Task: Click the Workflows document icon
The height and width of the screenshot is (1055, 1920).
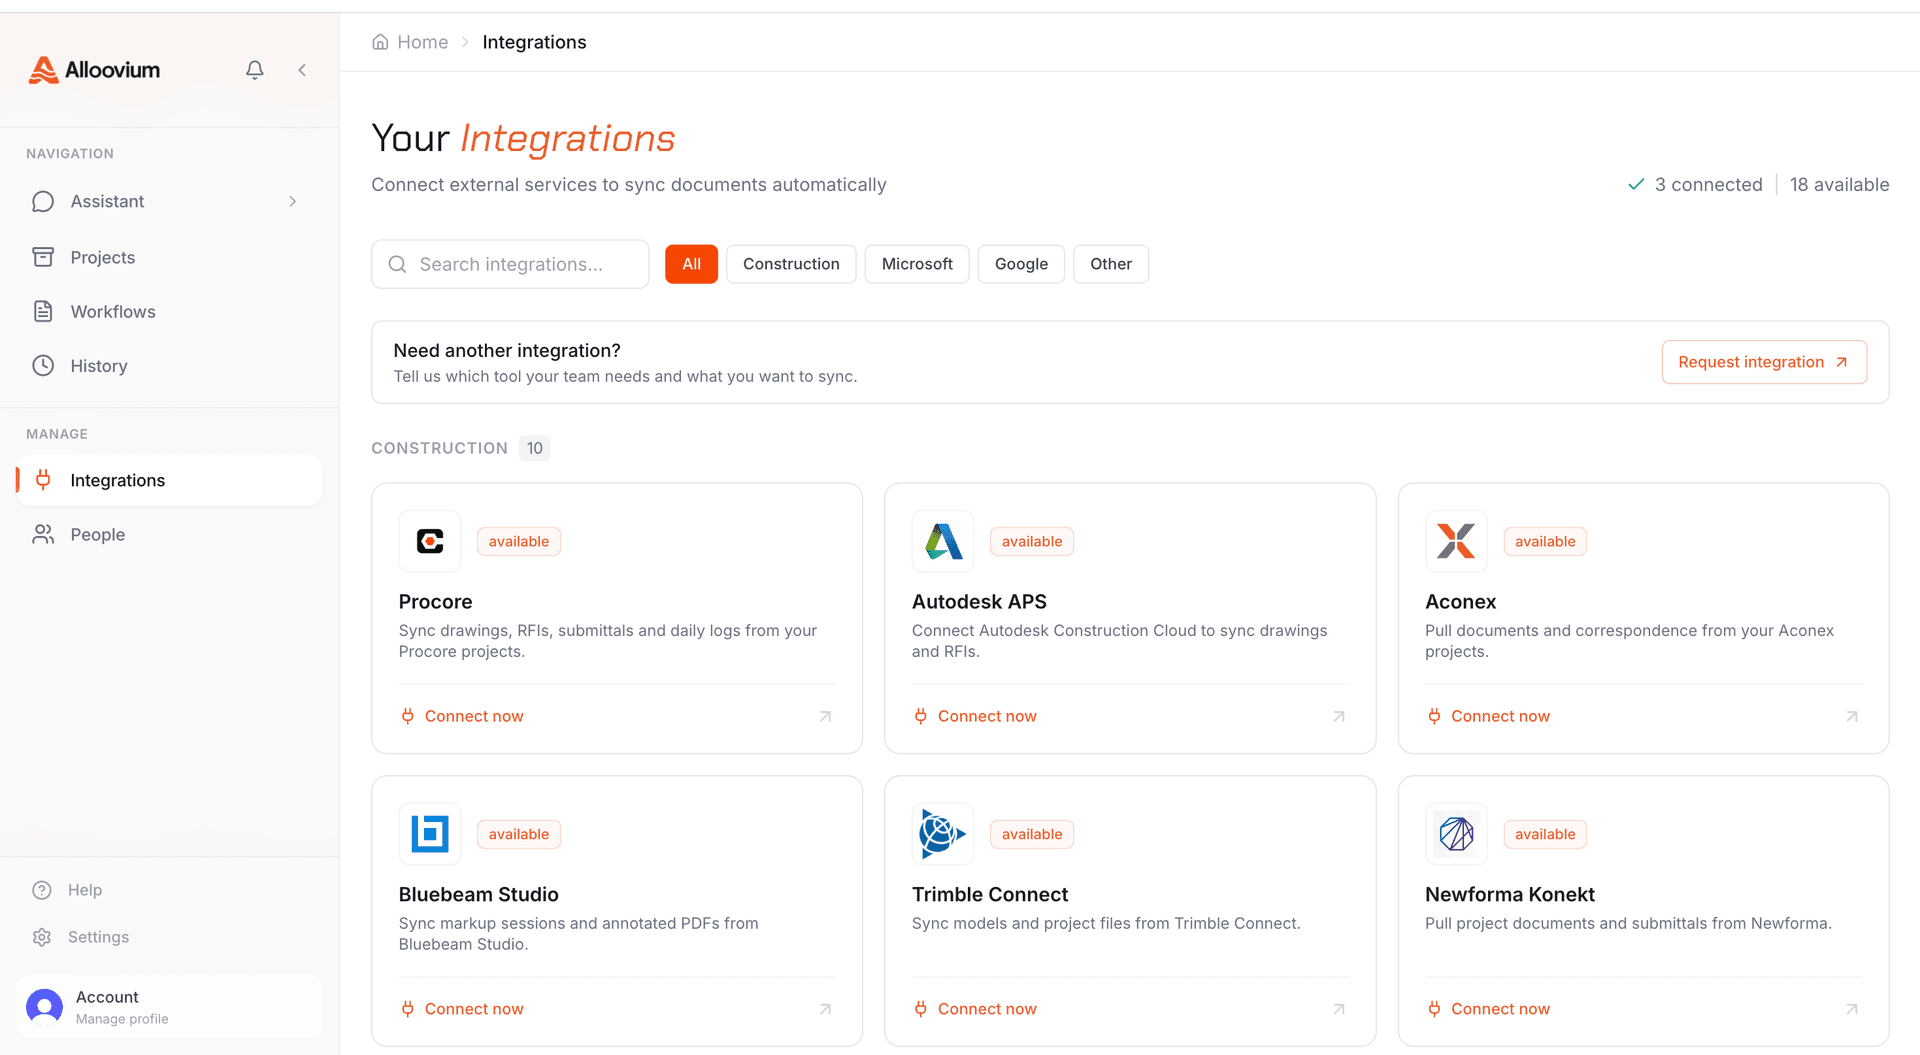Action: [43, 311]
